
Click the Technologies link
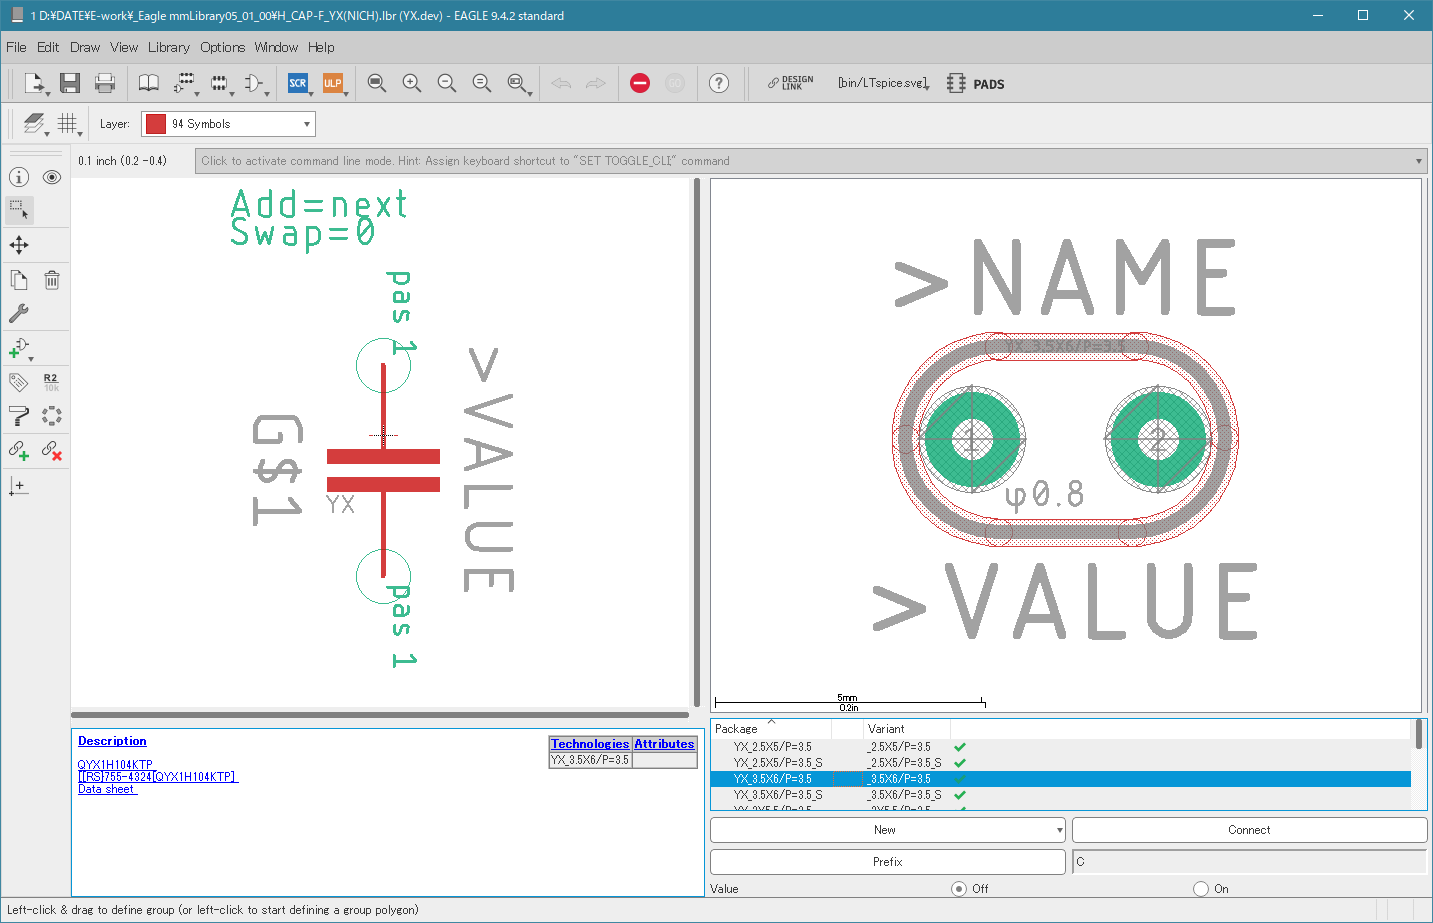click(x=590, y=744)
